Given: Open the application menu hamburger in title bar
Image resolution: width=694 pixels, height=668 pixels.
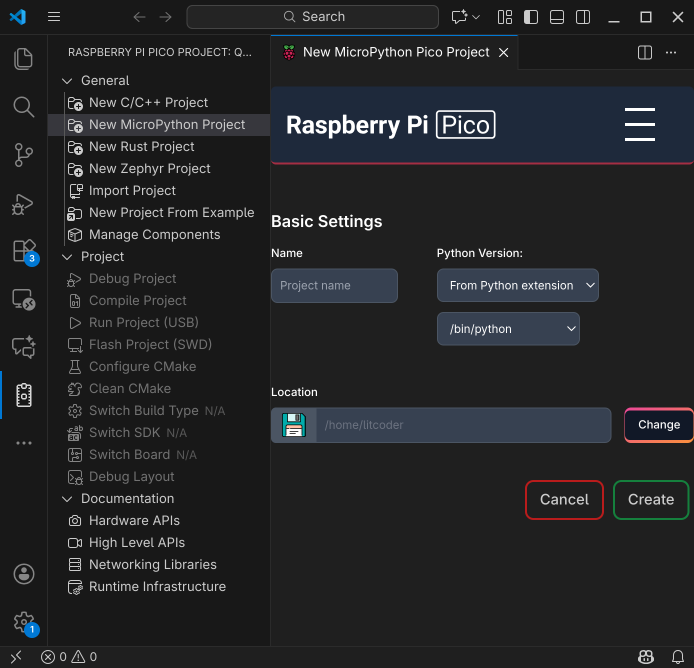Looking at the screenshot, I should coord(54,17).
